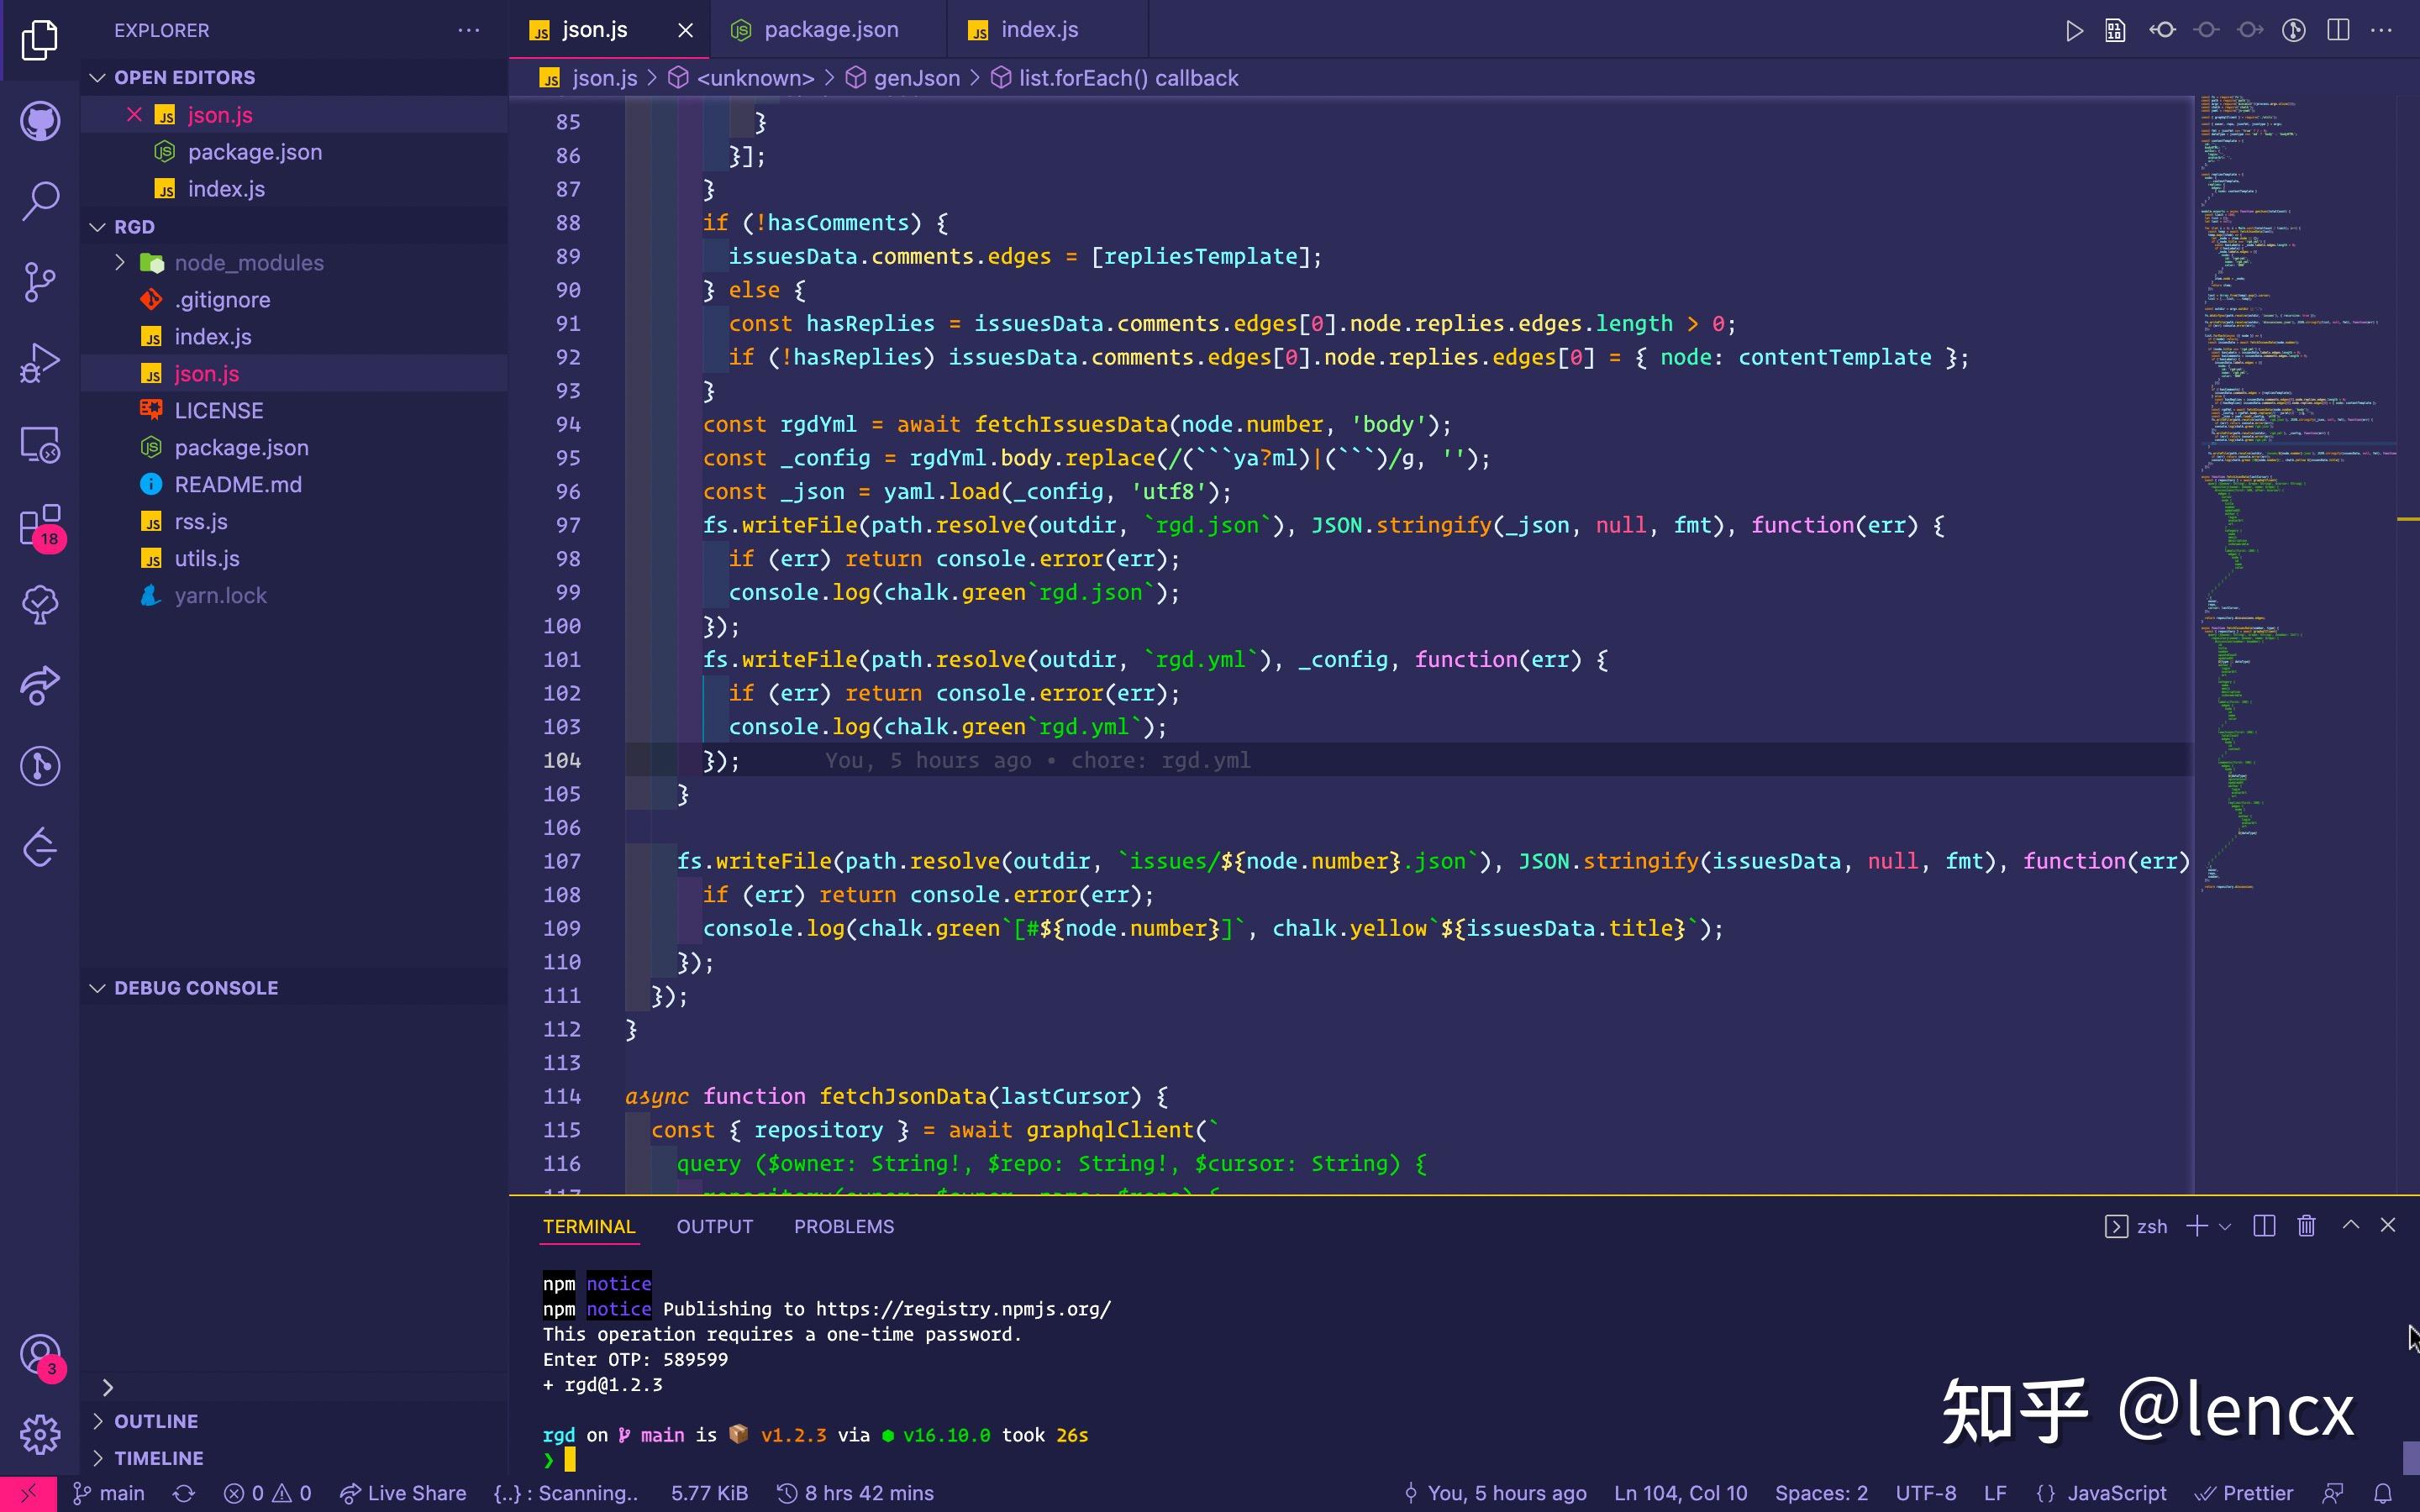
Task: Open the Manage gear menu
Action: [40, 1434]
